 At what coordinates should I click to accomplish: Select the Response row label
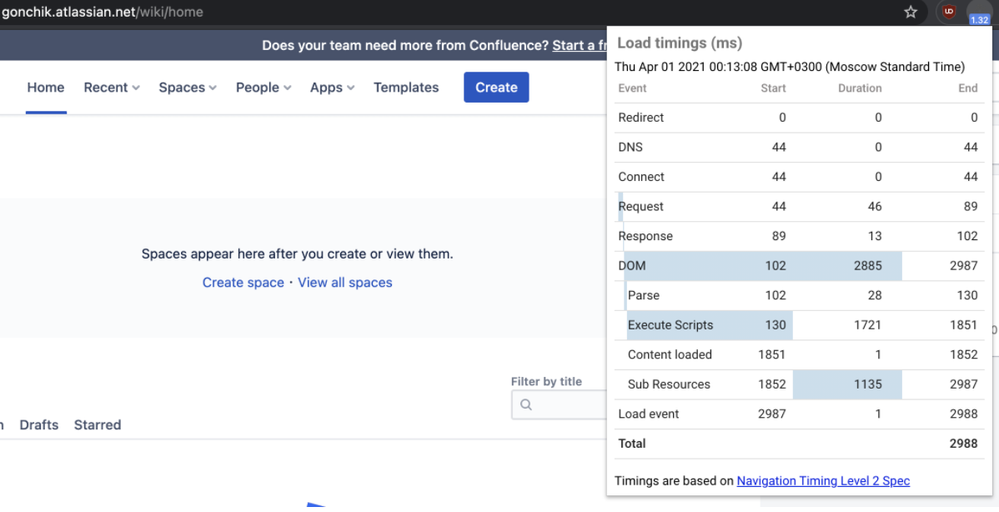pyautogui.click(x=645, y=236)
